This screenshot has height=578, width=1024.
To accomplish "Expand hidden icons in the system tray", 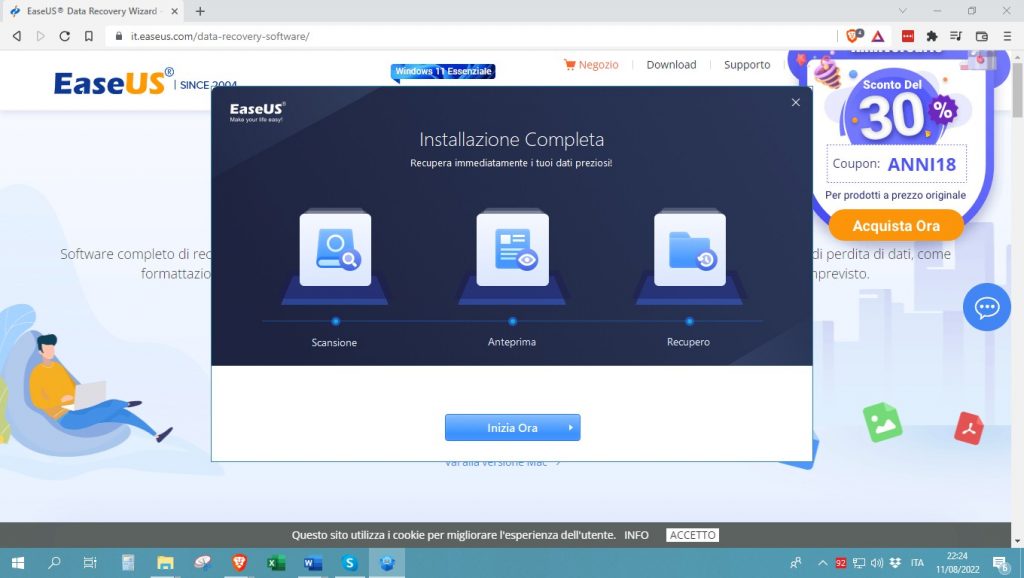I will click(x=823, y=562).
